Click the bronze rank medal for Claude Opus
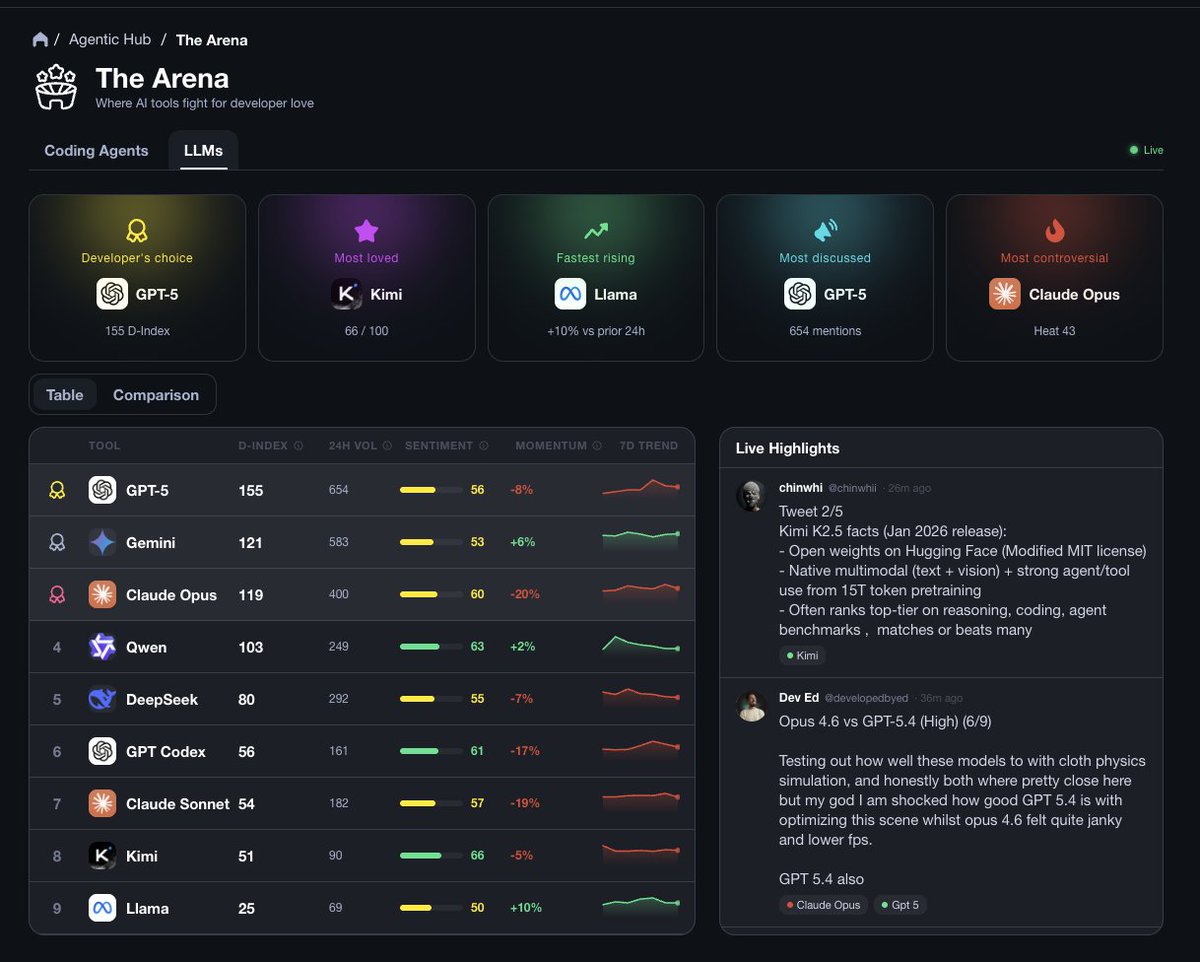 (57, 594)
